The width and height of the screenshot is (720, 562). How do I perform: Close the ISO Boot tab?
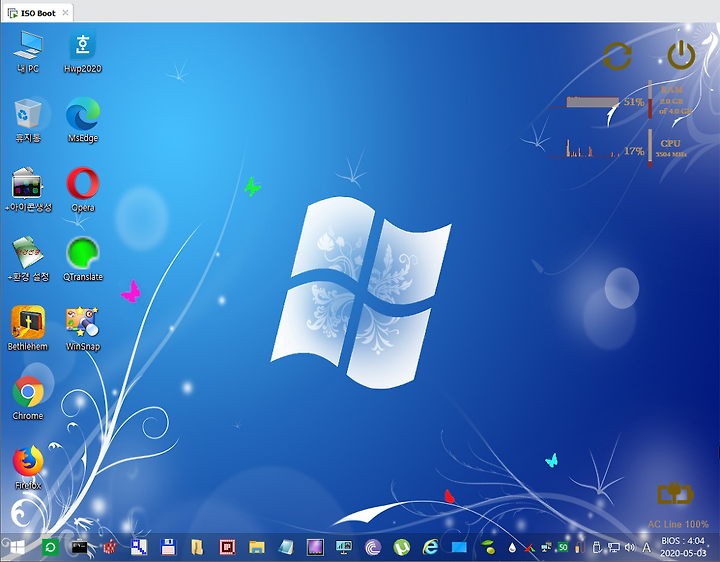point(66,13)
